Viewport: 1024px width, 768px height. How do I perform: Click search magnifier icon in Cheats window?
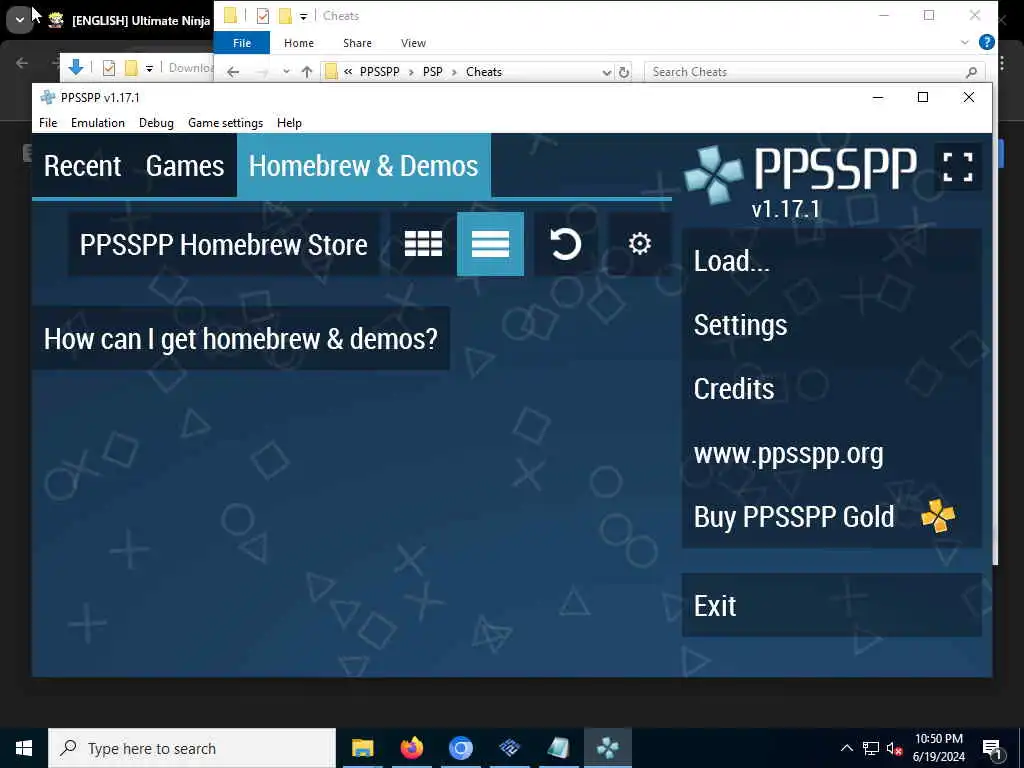click(x=971, y=72)
